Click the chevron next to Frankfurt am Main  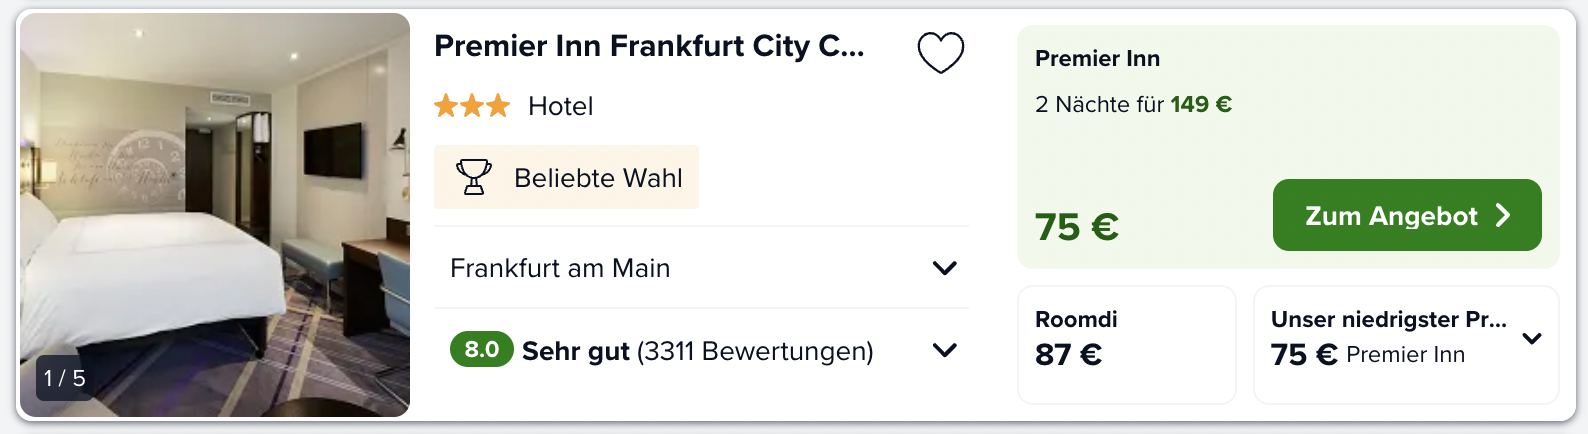(x=945, y=268)
